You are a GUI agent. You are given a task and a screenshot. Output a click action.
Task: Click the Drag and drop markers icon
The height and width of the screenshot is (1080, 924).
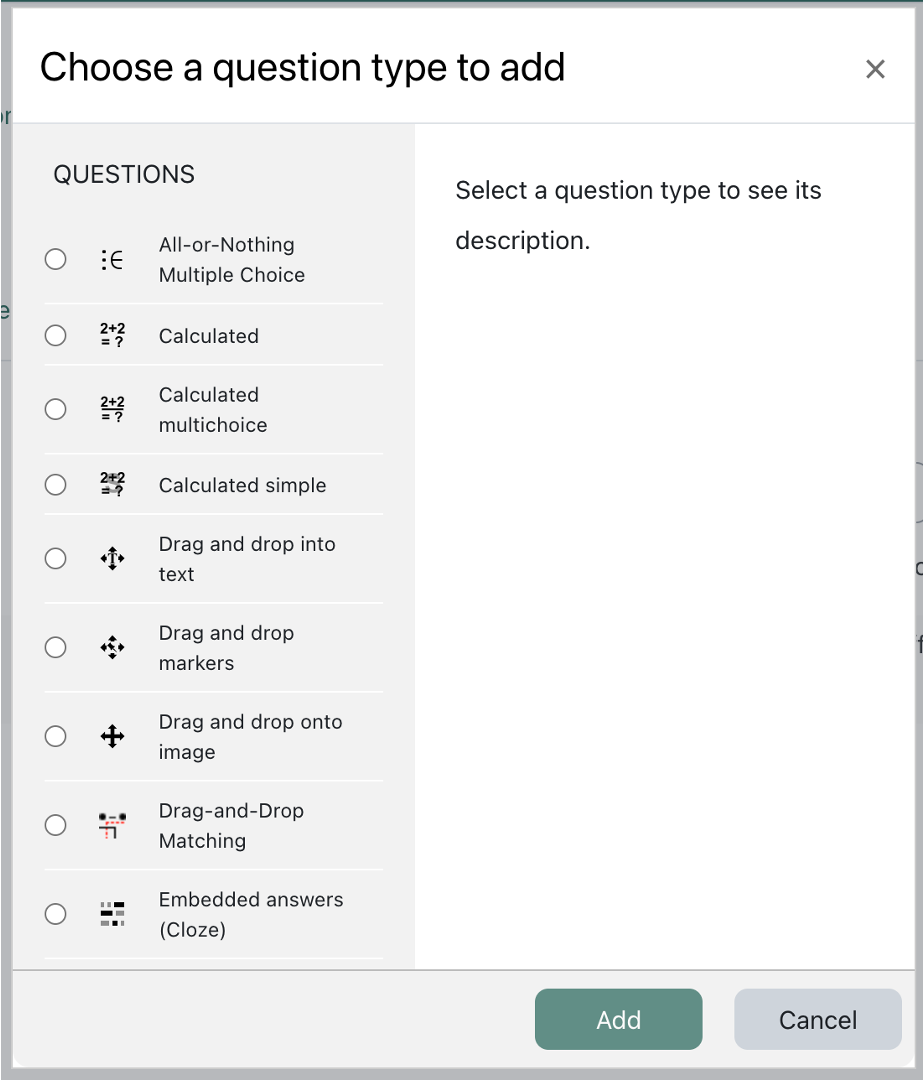(112, 647)
